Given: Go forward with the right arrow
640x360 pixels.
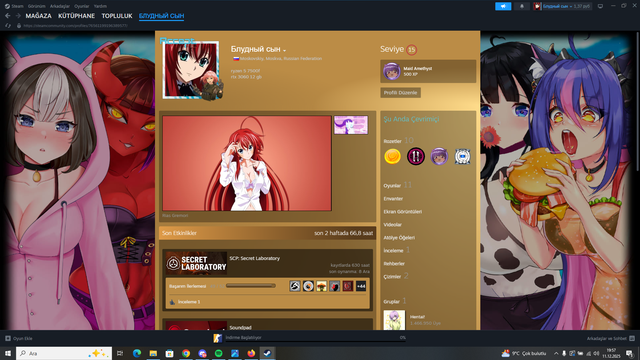Looking at the screenshot, I should (18, 16).
